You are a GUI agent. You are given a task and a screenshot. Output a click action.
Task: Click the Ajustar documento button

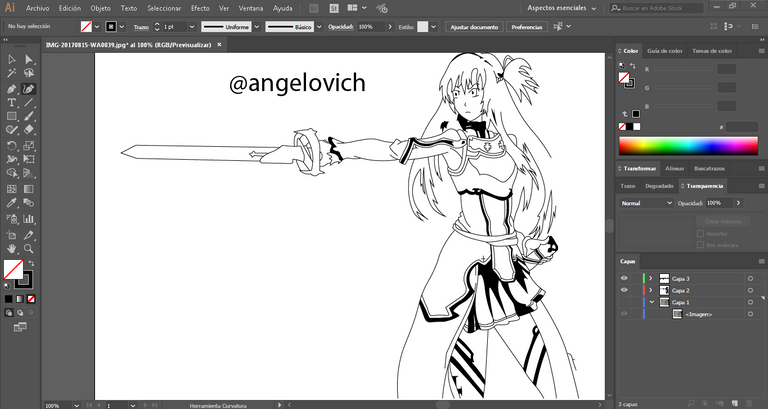[x=472, y=27]
